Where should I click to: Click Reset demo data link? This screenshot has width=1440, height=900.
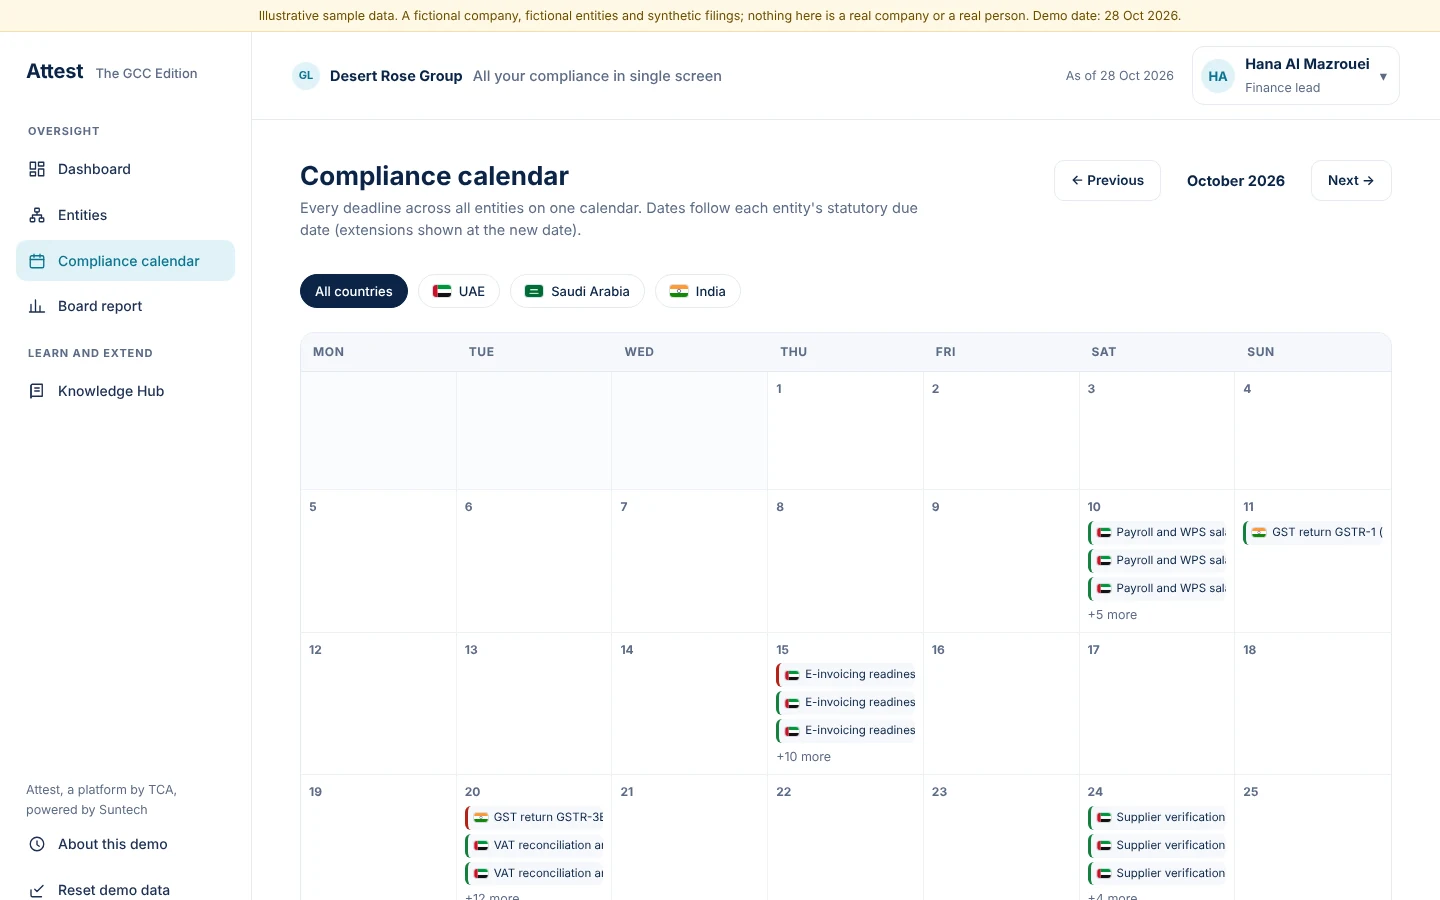coord(126,890)
